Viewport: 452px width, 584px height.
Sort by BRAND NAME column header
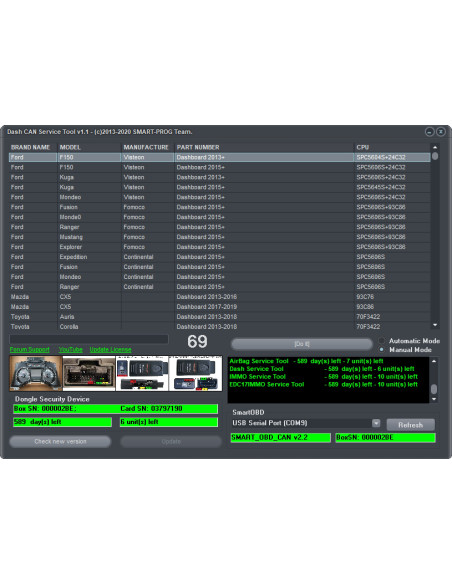33,147
